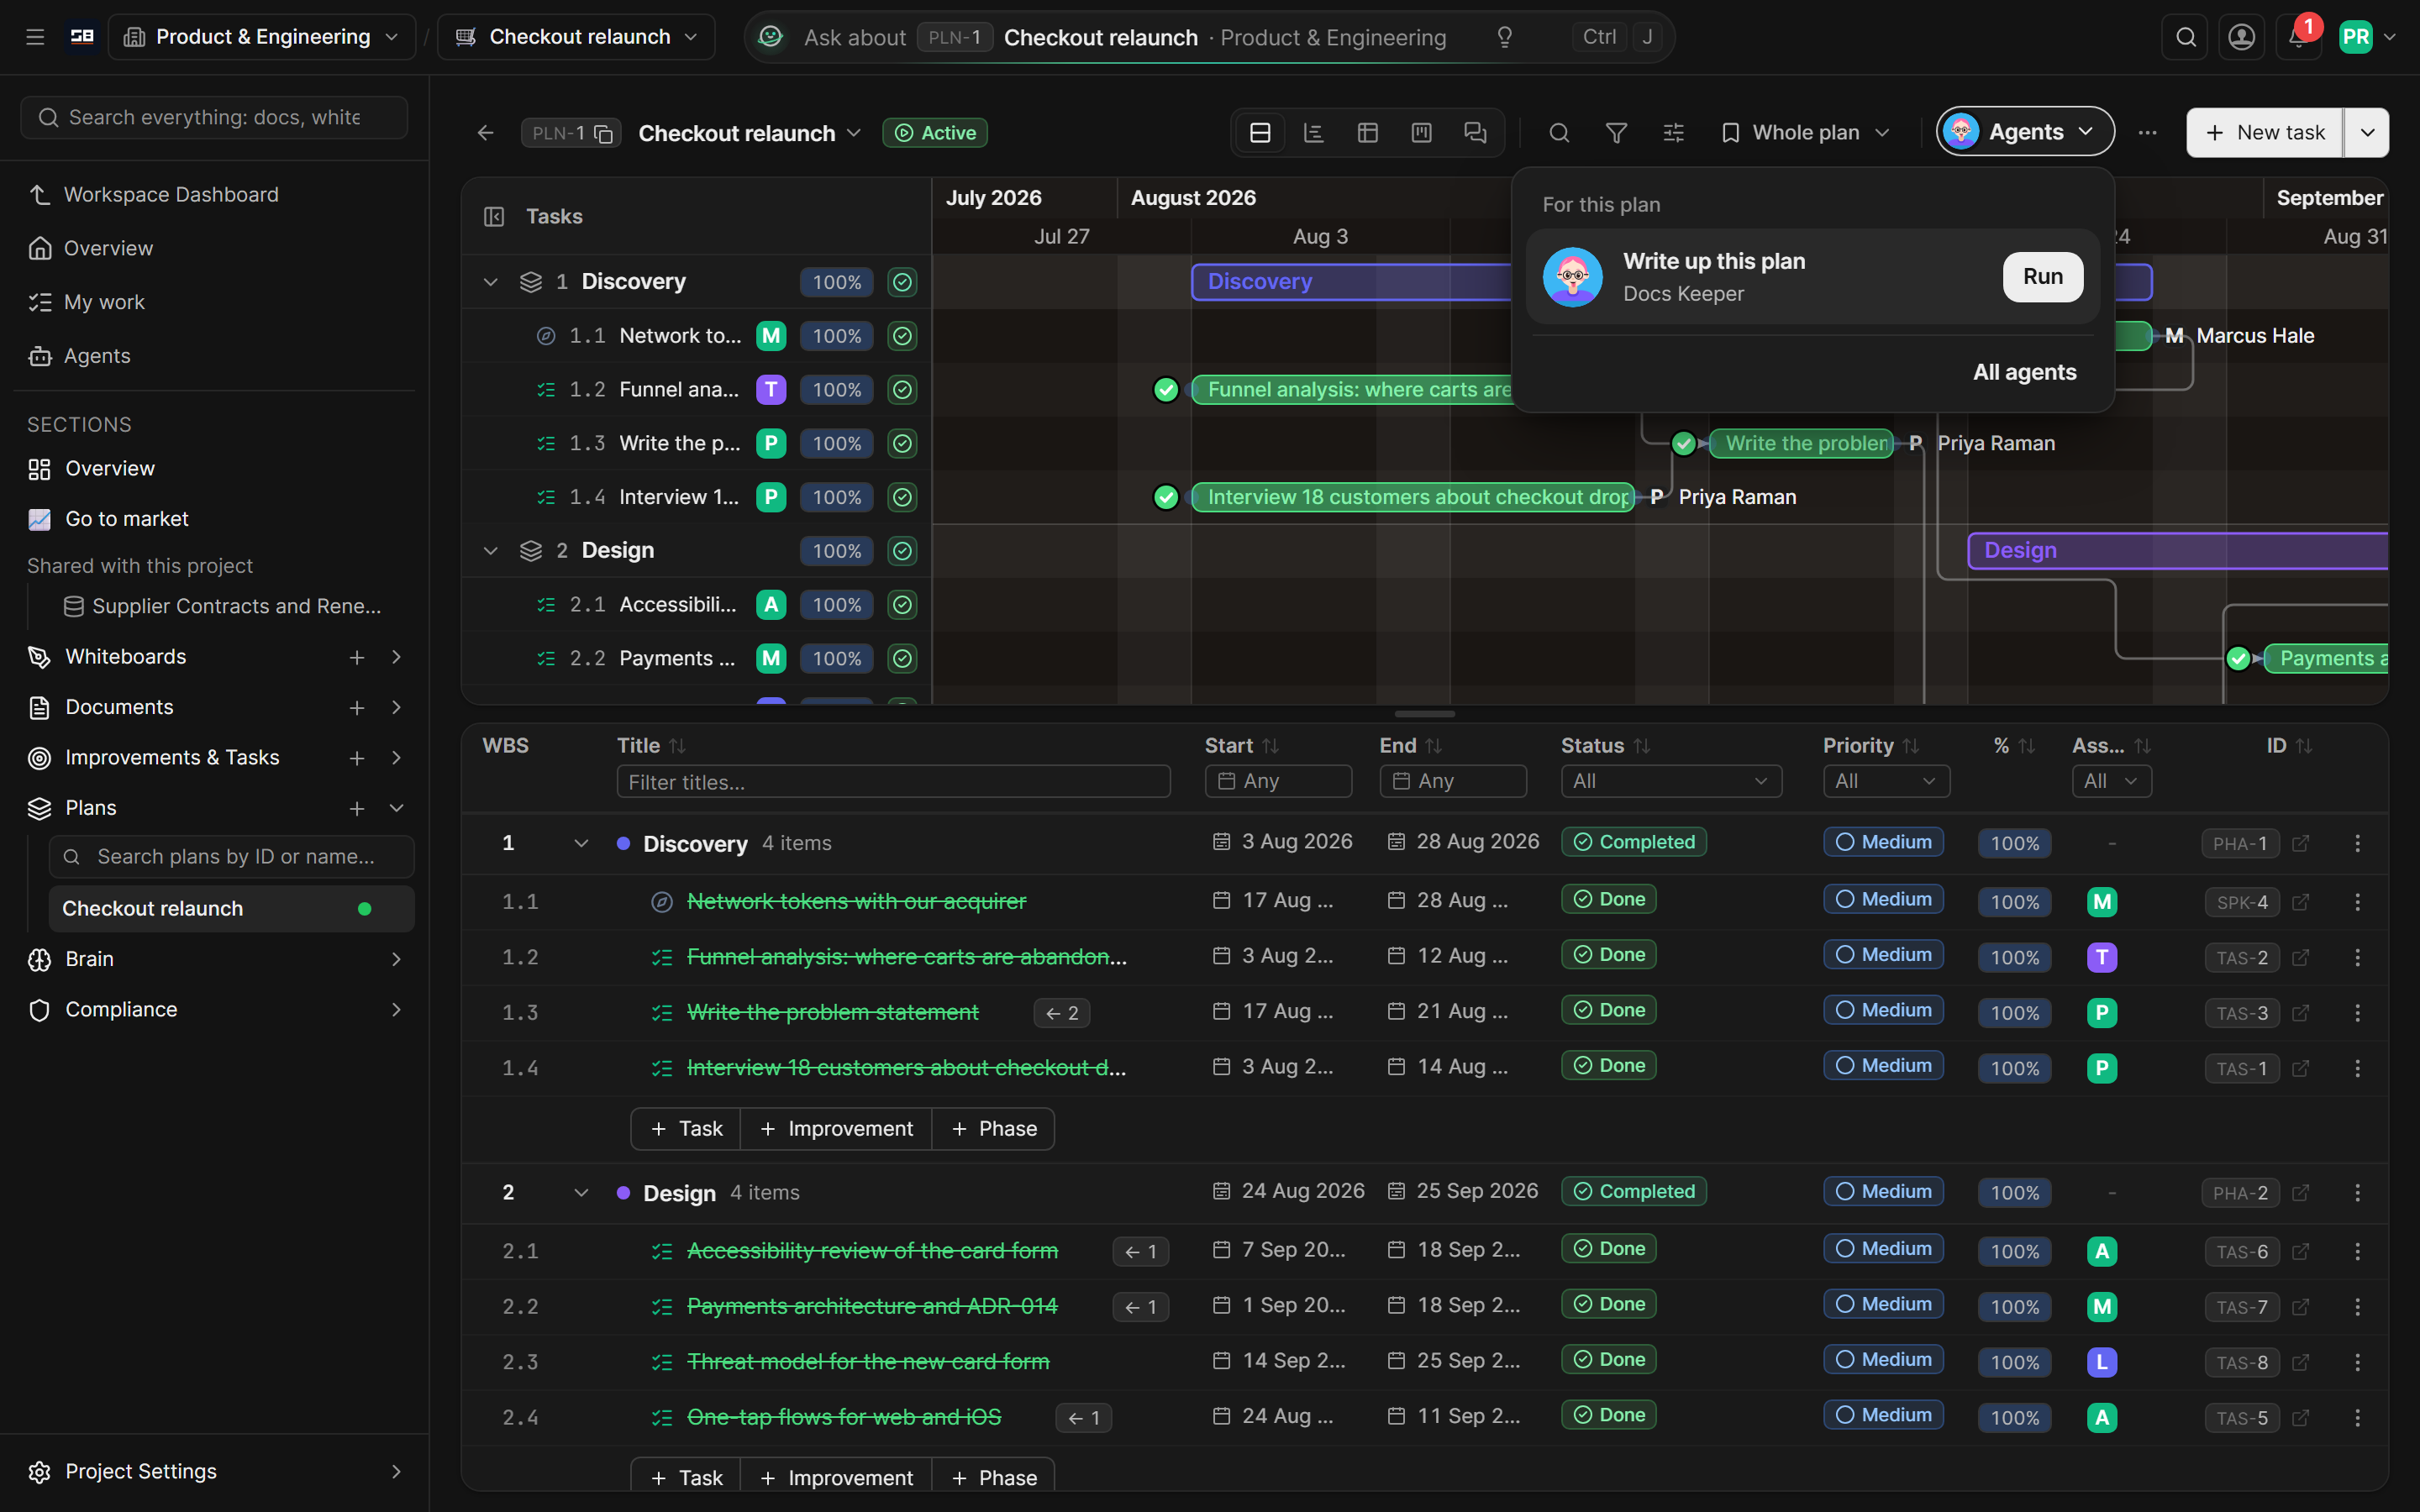Toggle completion check for 1.2 Funnel analysis
The width and height of the screenshot is (2420, 1512).
(902, 390)
